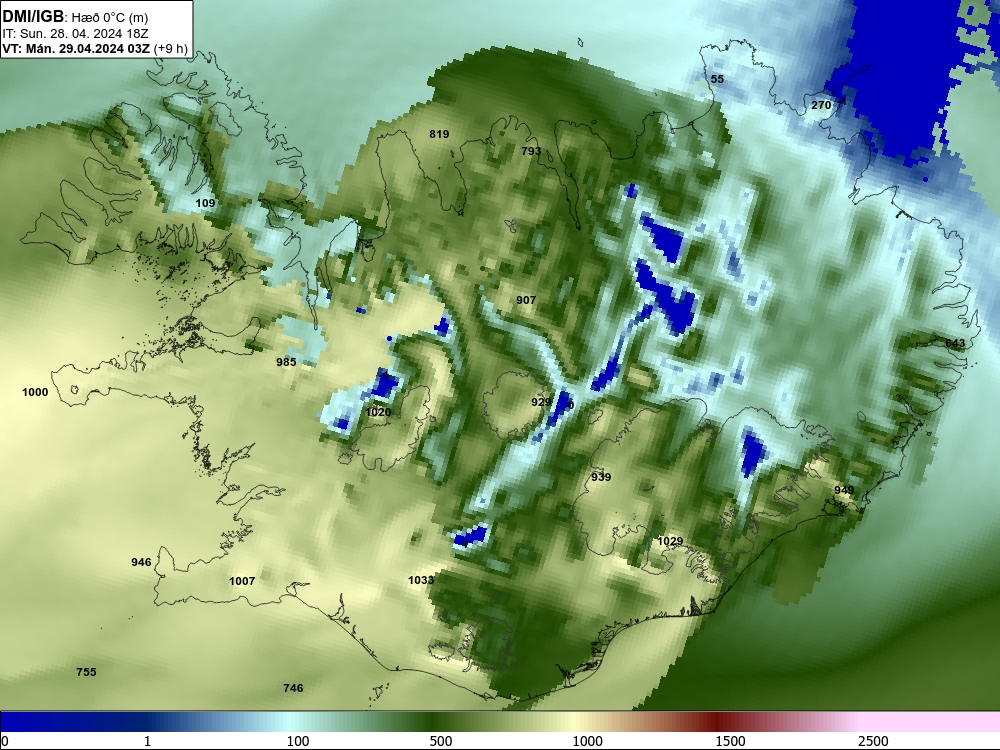Click the map value 907
Image resolution: width=1000 pixels, height=750 pixels.
coord(526,300)
